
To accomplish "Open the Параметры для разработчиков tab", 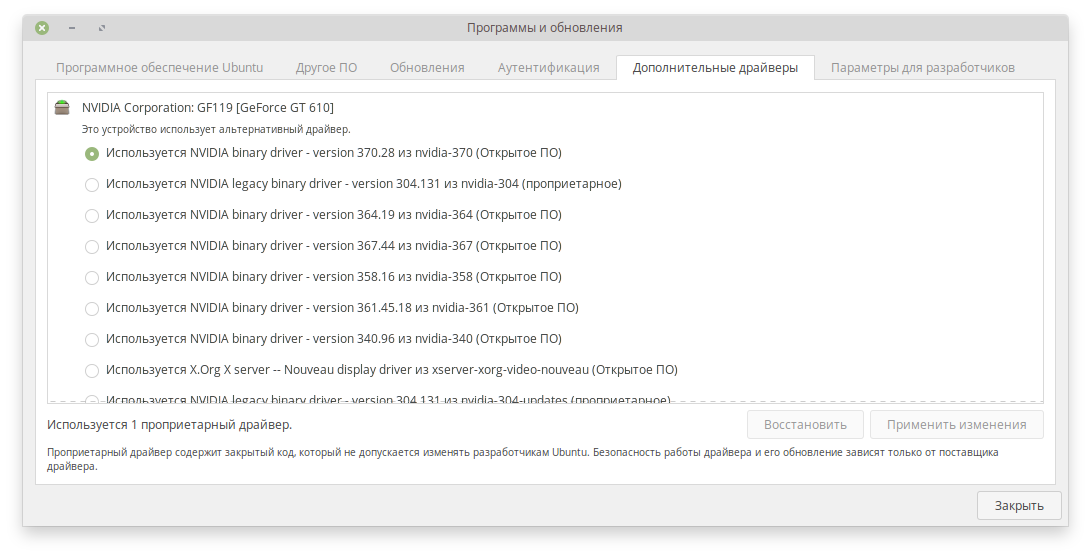I will [x=923, y=67].
